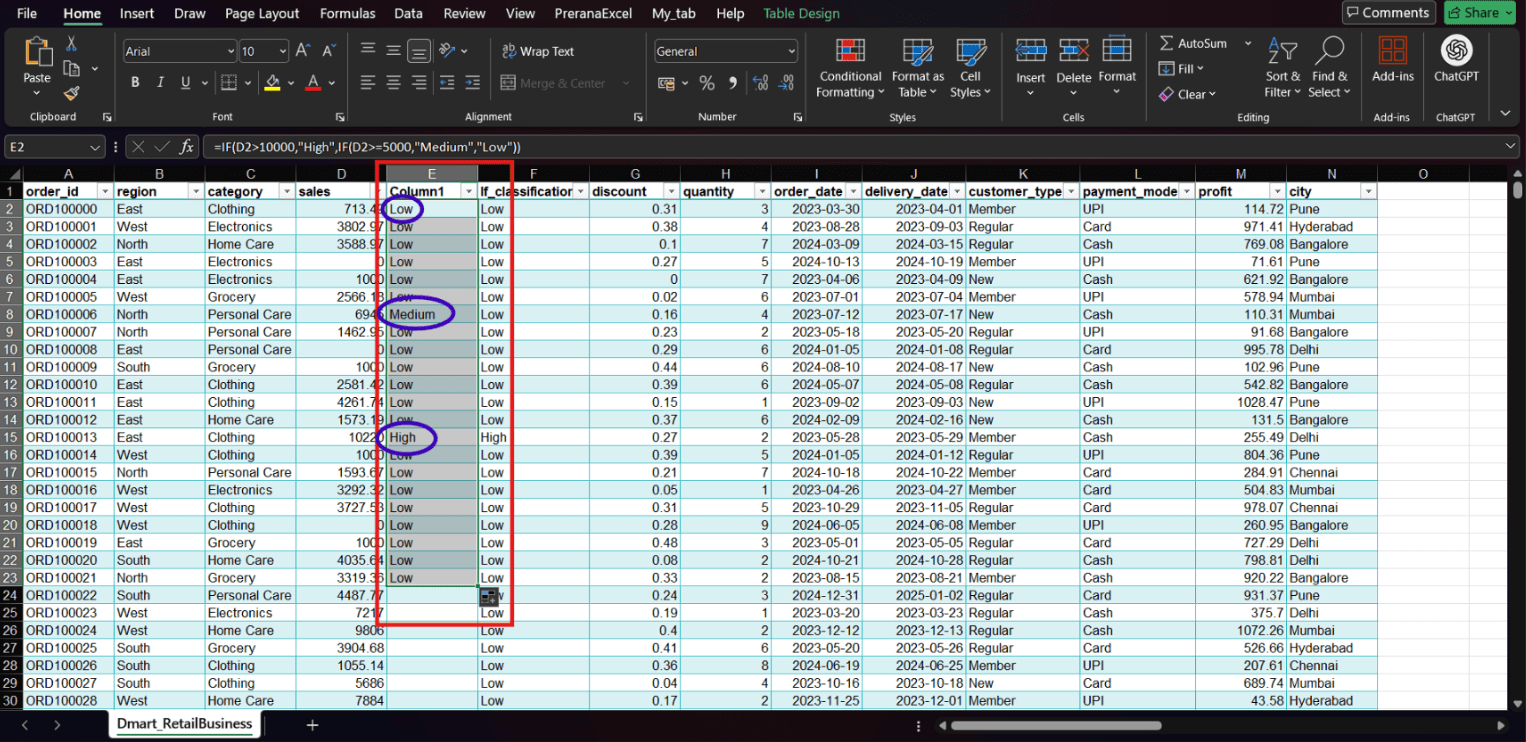1526x742 pixels.
Task: Open the Table Design tab
Action: point(801,13)
